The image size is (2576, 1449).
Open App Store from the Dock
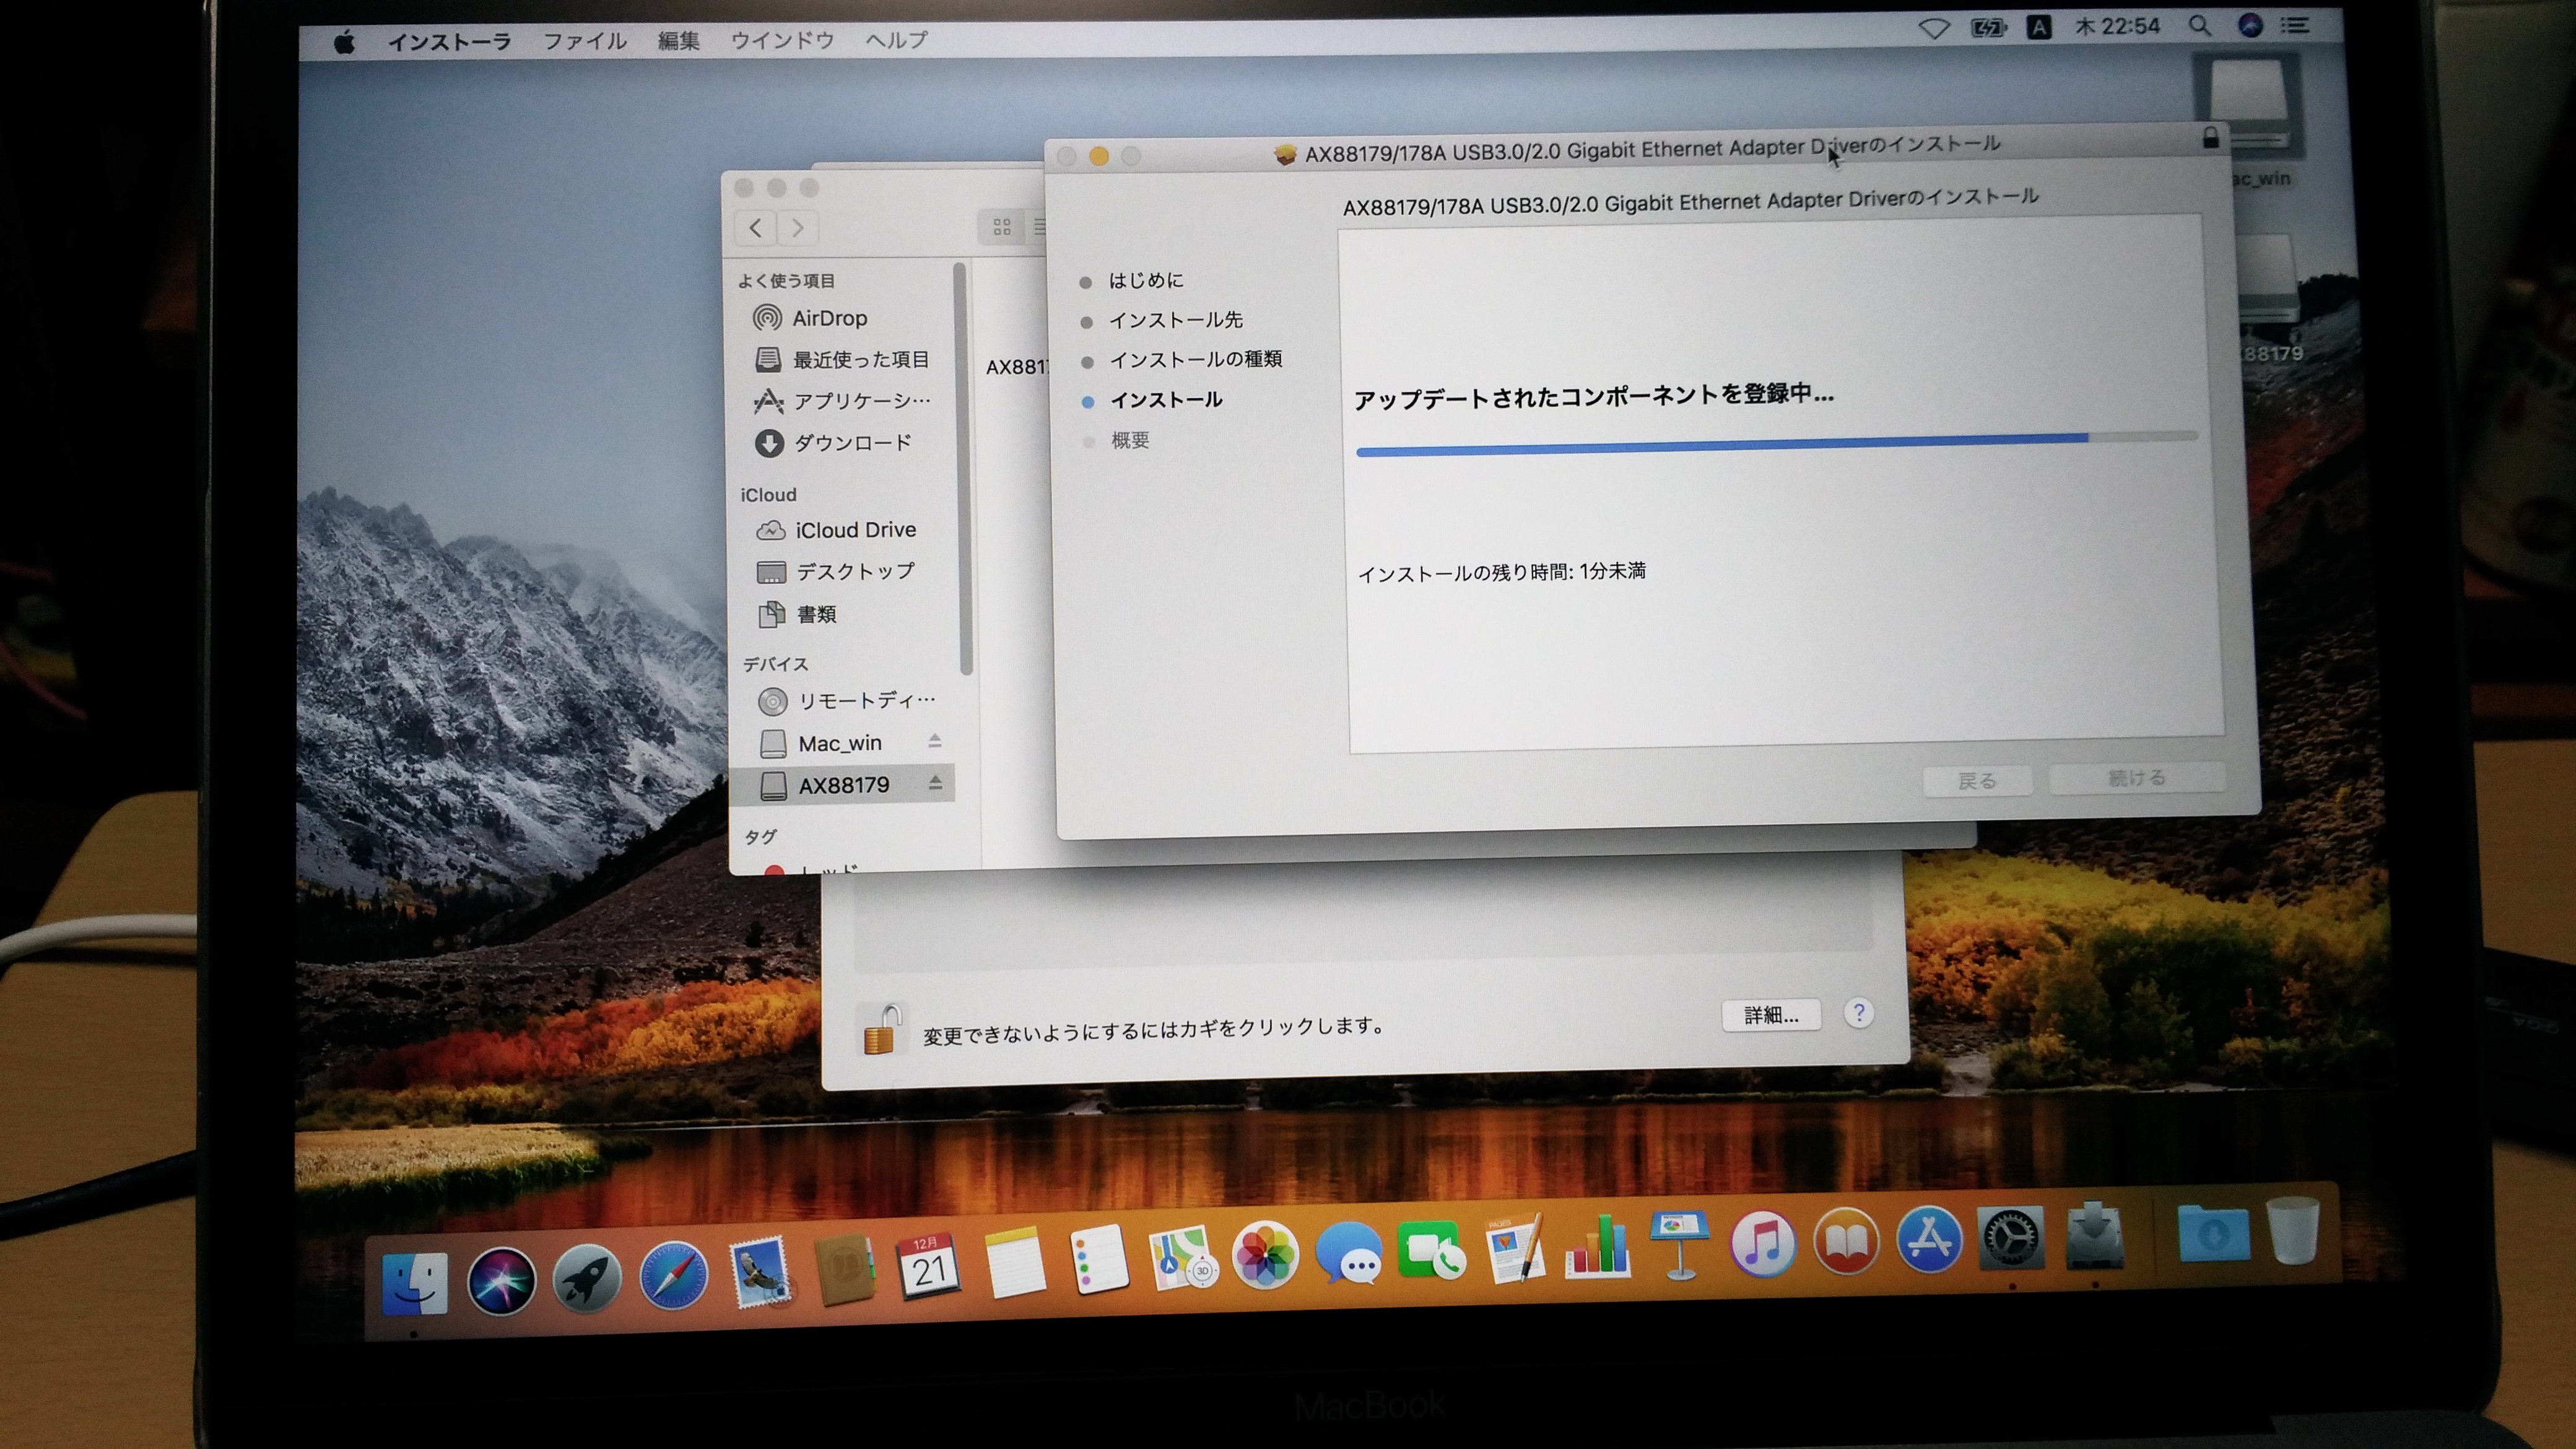(x=1928, y=1239)
